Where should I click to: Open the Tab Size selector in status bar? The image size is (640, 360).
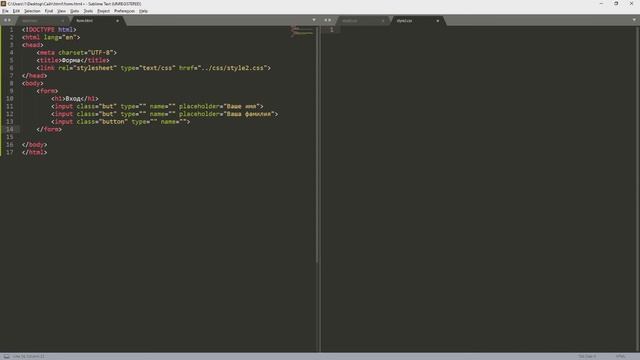(x=587, y=356)
